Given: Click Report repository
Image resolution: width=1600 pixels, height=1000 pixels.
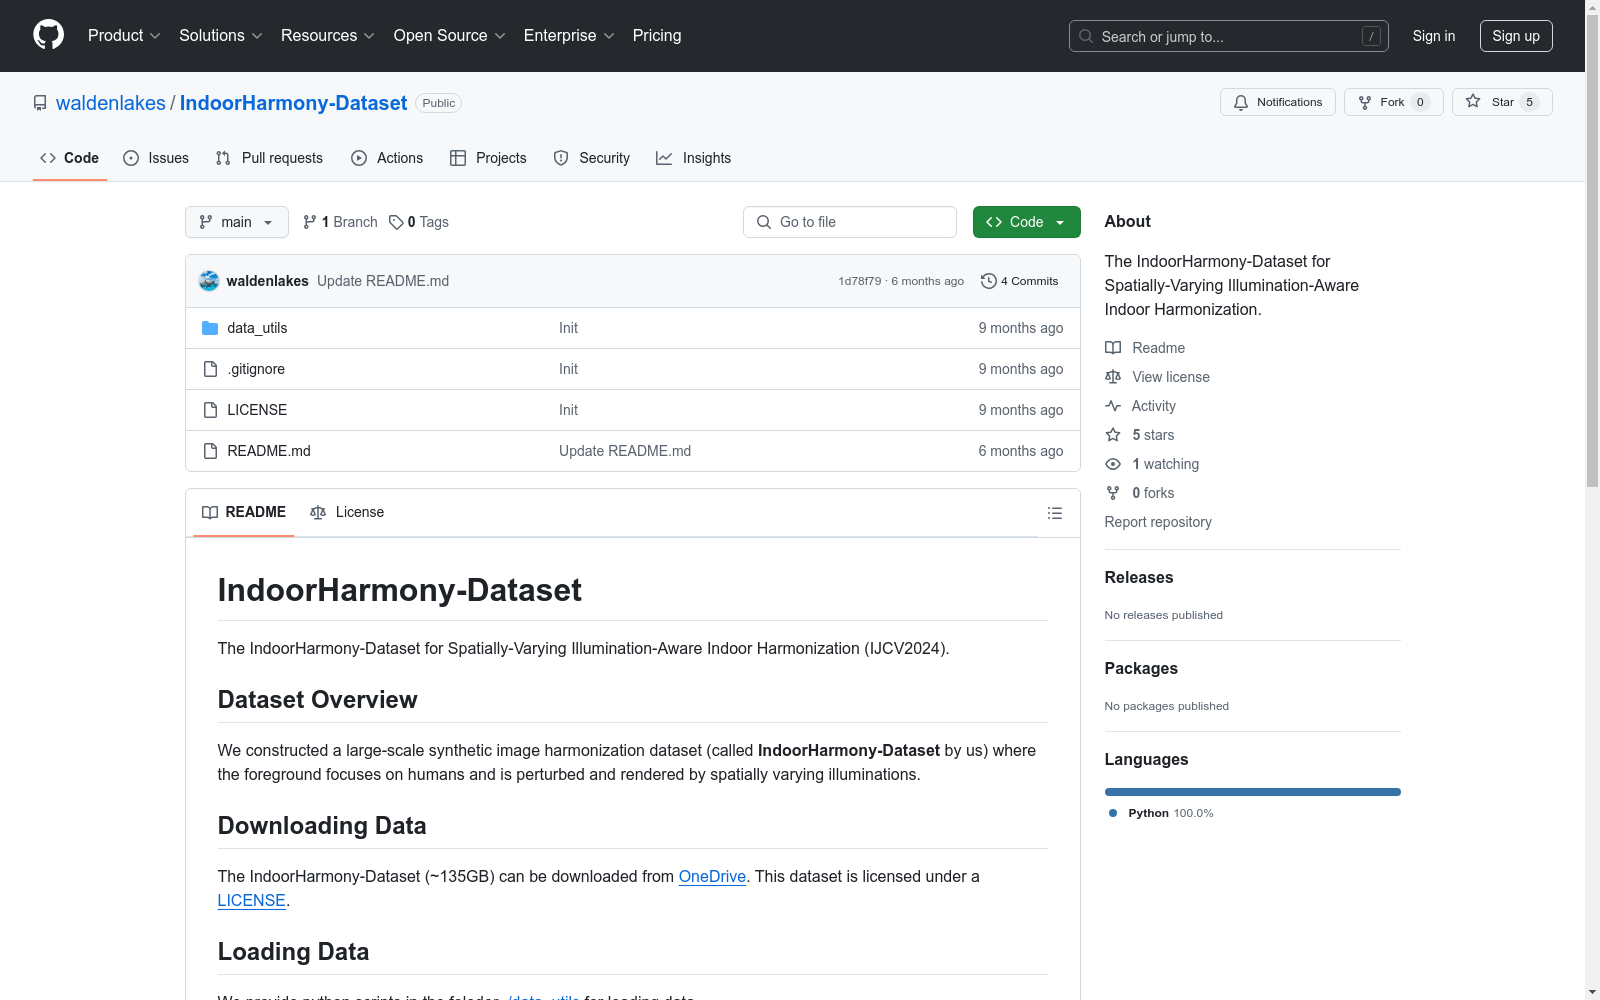Looking at the screenshot, I should (x=1158, y=522).
